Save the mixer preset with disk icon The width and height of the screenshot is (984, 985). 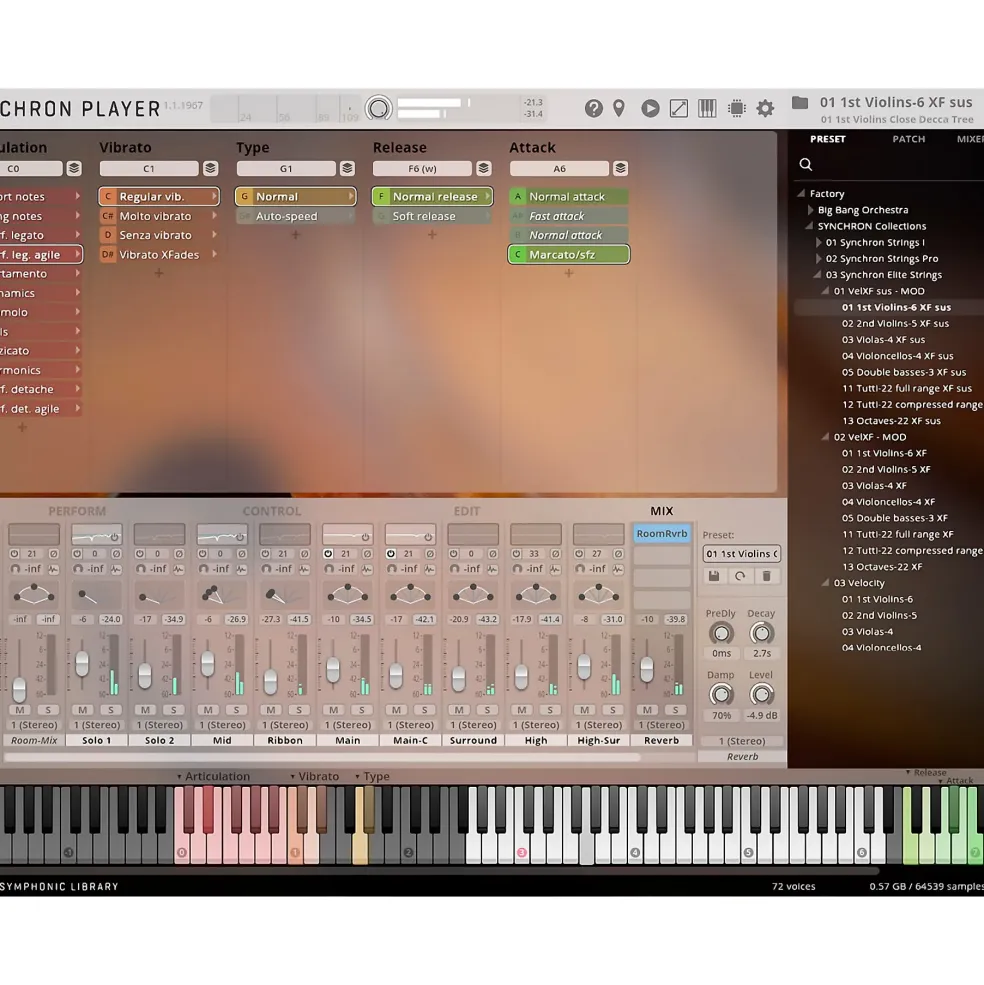[714, 576]
